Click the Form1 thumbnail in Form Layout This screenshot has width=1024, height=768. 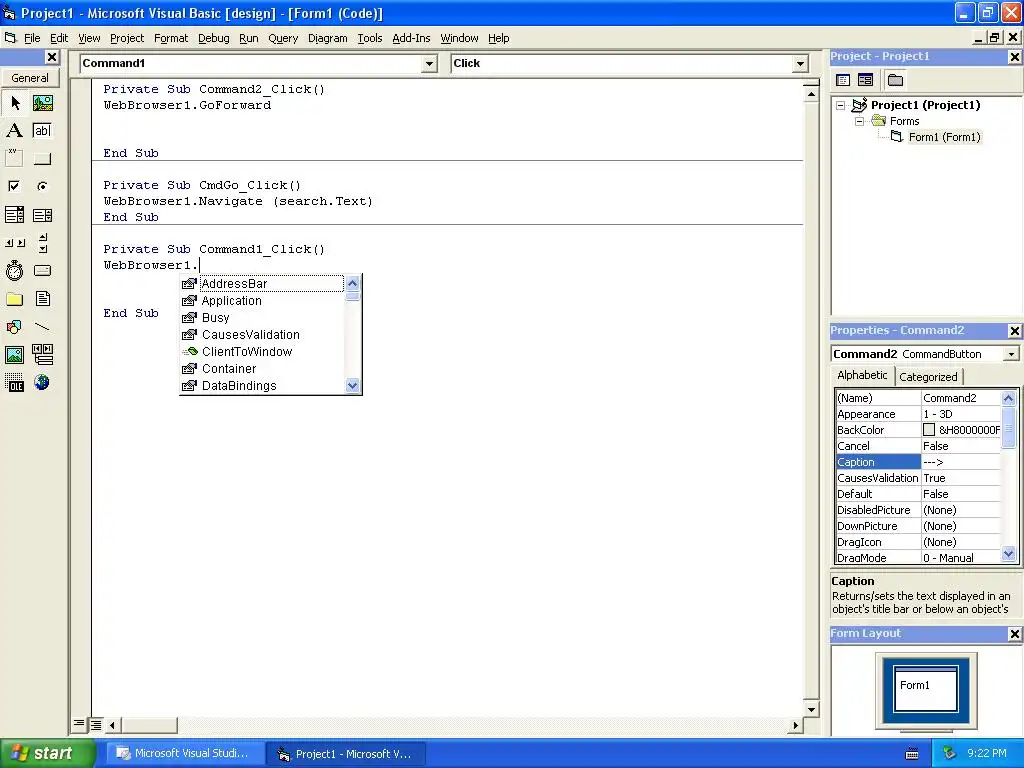925,688
